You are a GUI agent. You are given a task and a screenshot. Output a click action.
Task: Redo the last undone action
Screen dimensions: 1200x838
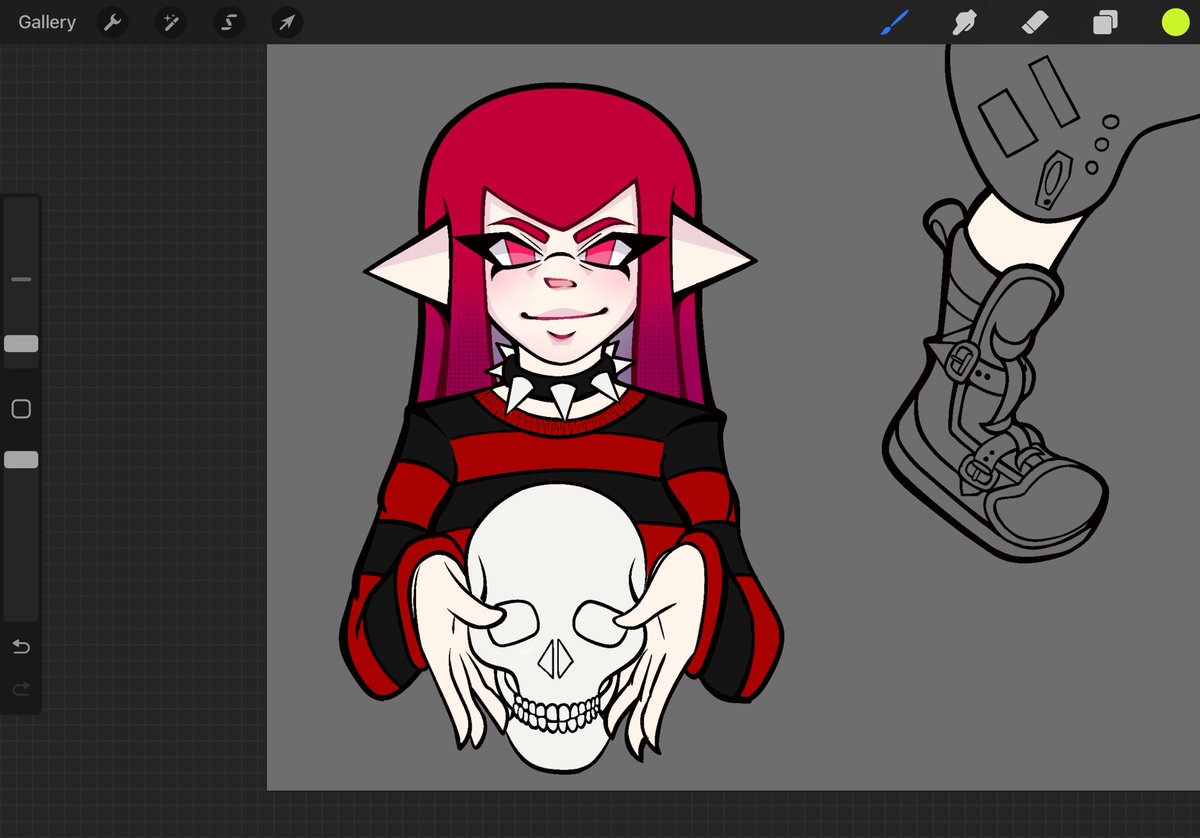pyautogui.click(x=21, y=688)
